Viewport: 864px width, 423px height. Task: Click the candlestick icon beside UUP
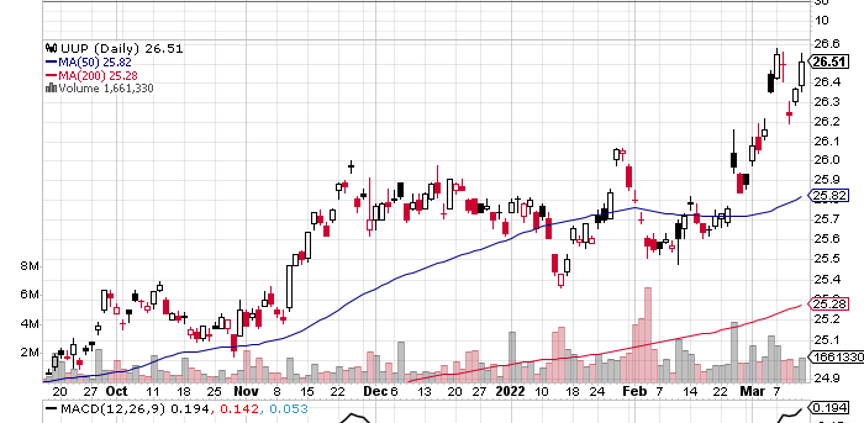point(52,48)
